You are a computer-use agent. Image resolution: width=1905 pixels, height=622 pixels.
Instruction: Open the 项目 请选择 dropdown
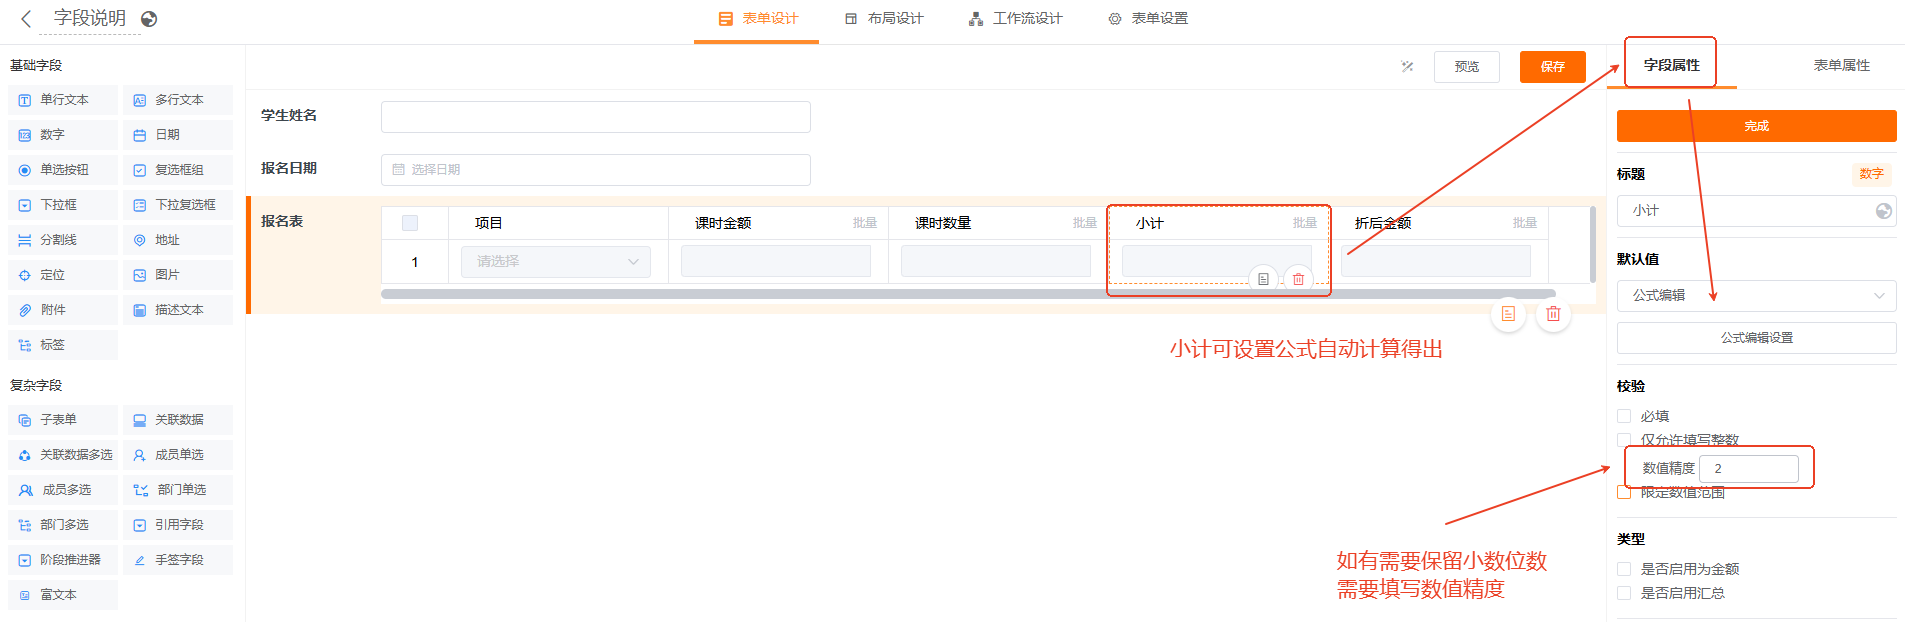[556, 262]
